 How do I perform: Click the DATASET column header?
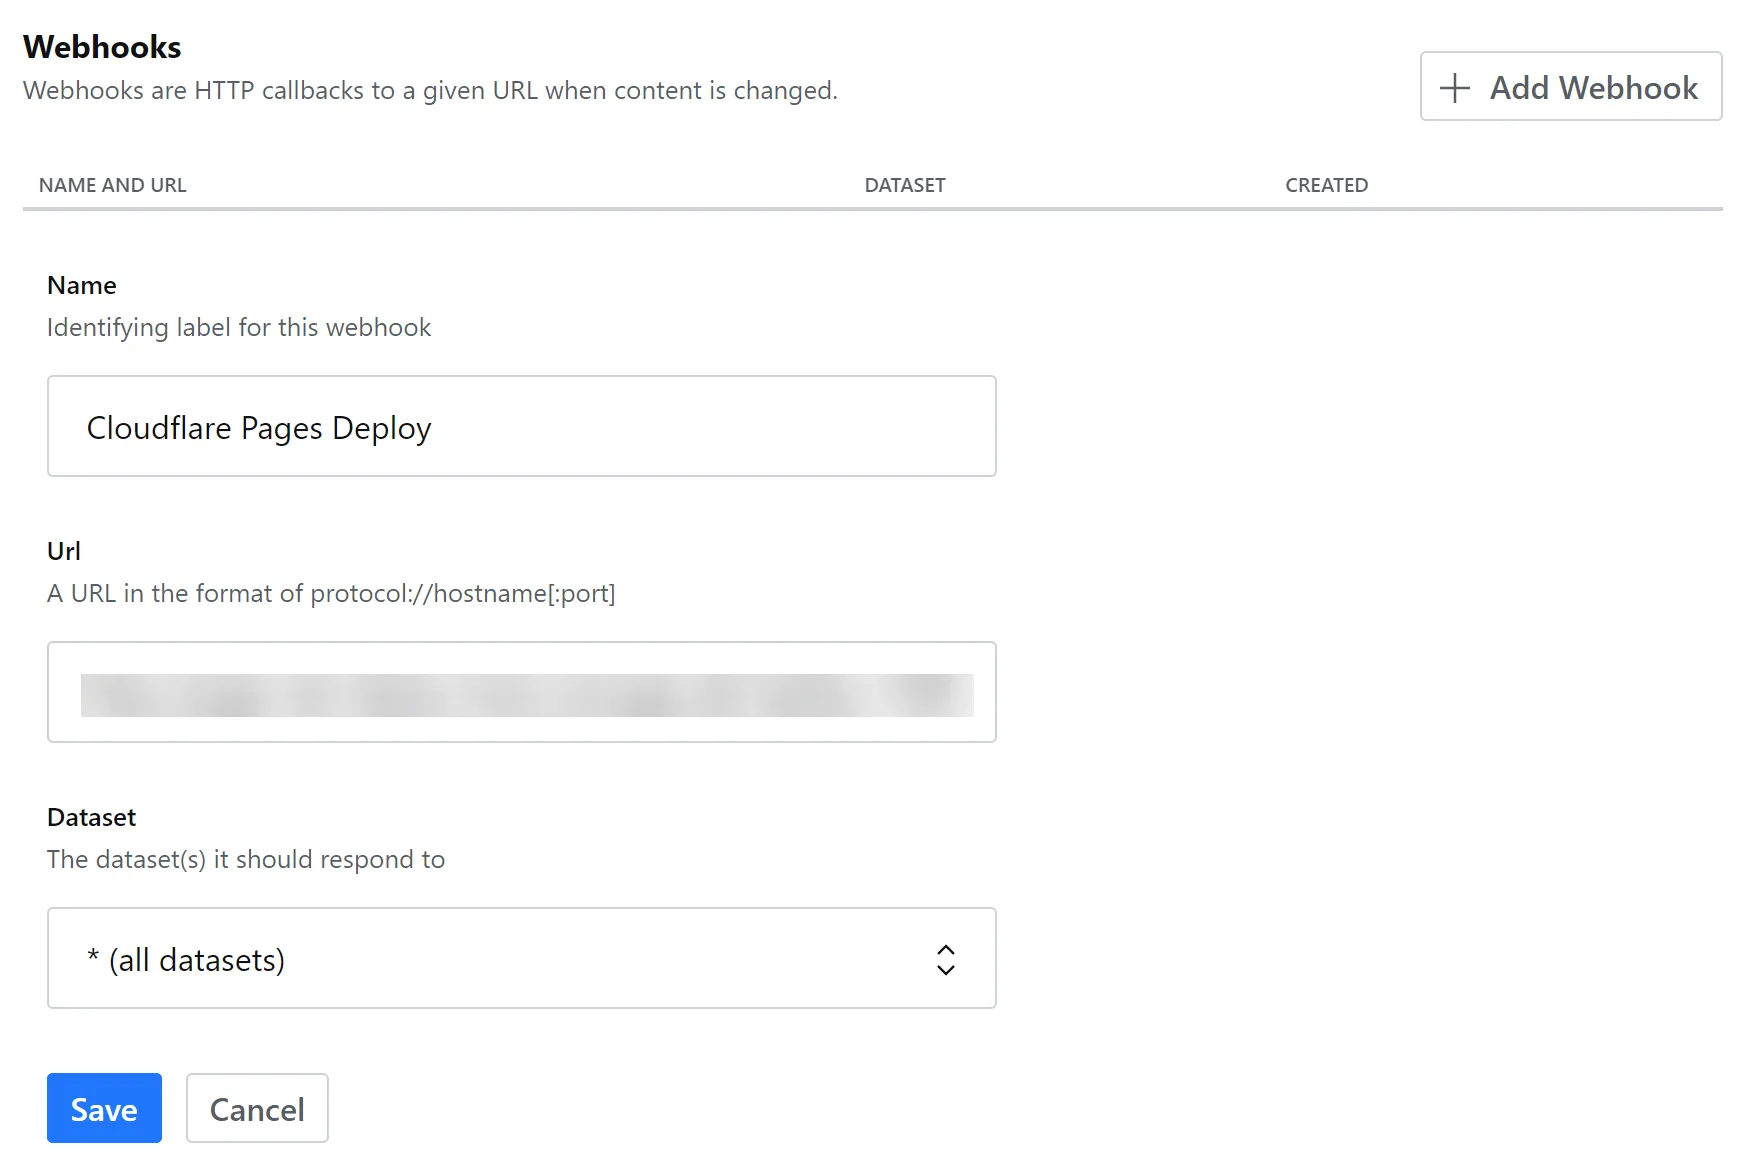(904, 185)
